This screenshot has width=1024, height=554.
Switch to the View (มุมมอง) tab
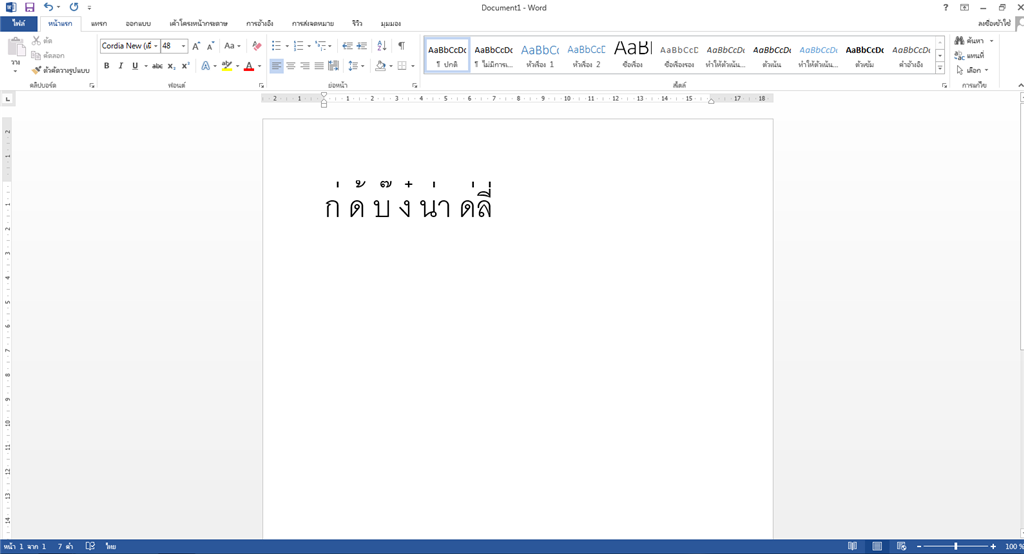pyautogui.click(x=391, y=24)
